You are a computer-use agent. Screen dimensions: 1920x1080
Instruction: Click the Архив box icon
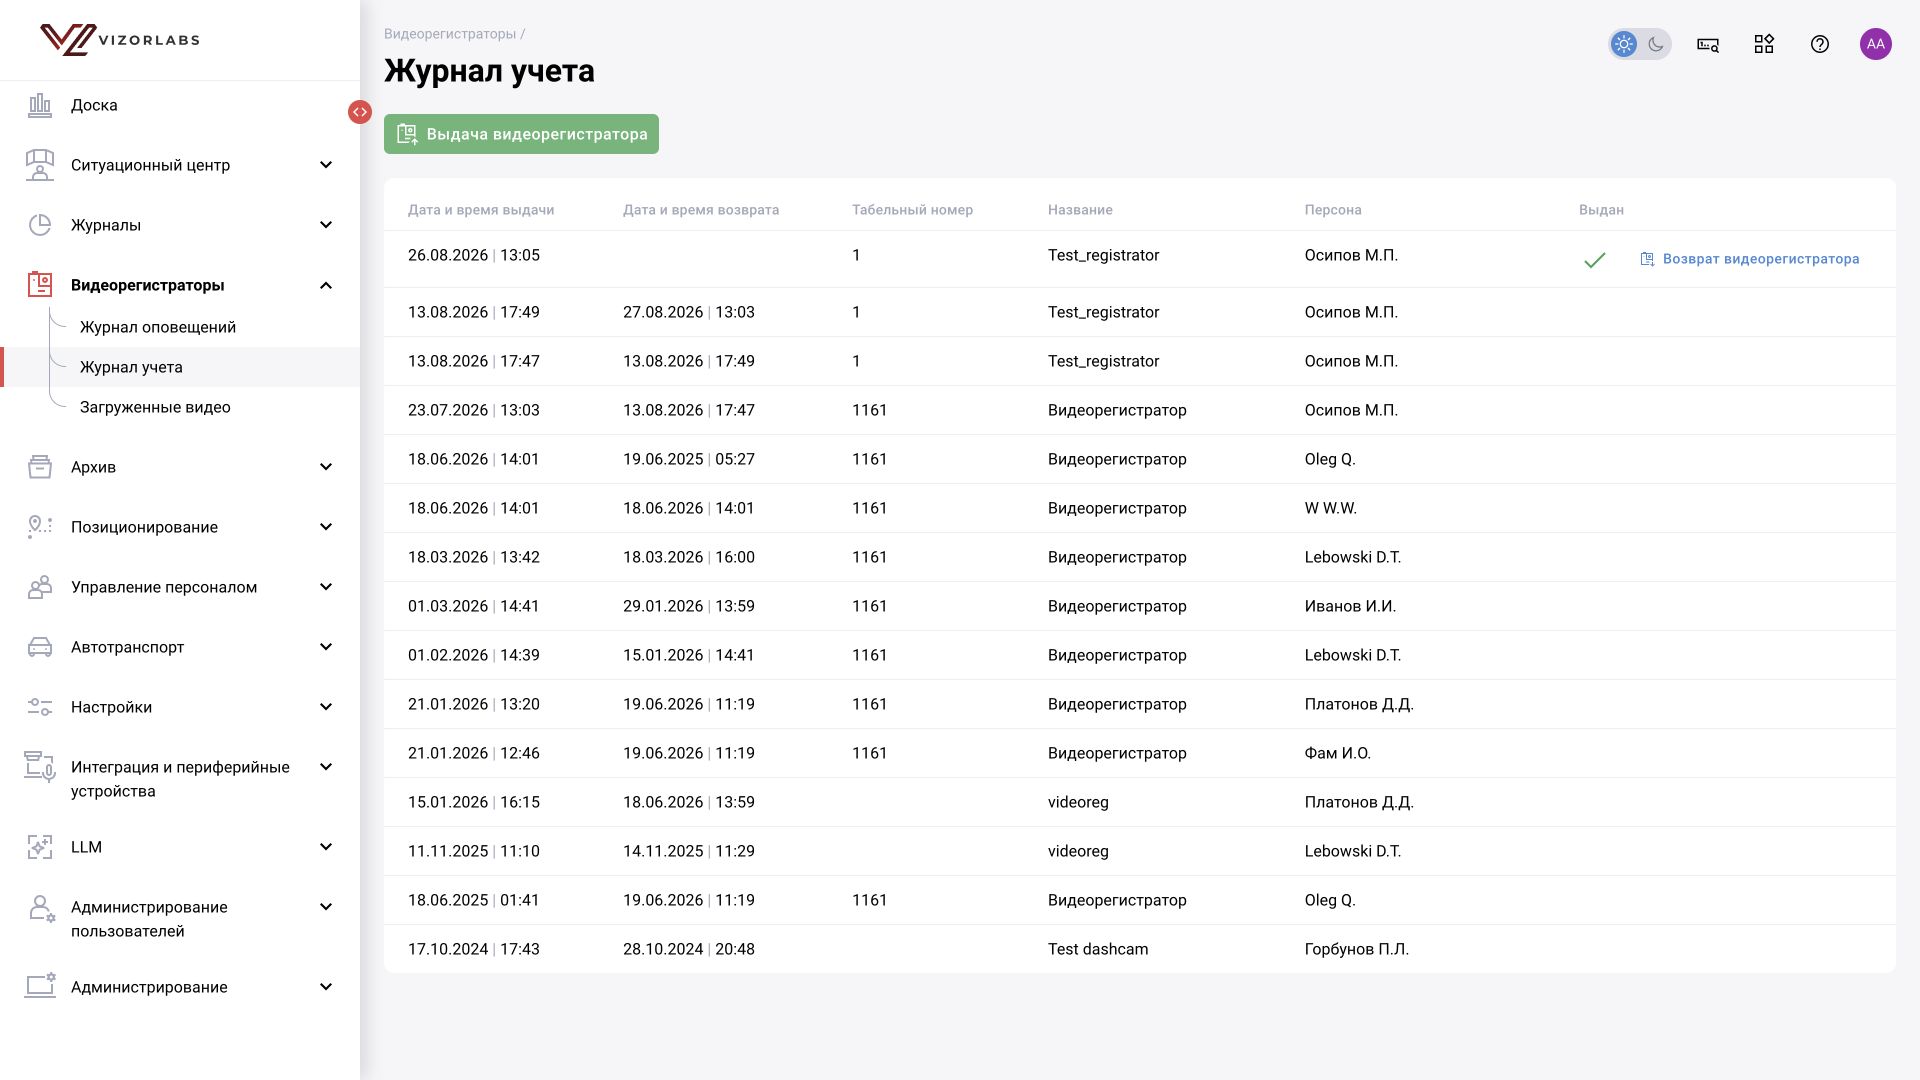pos(40,467)
